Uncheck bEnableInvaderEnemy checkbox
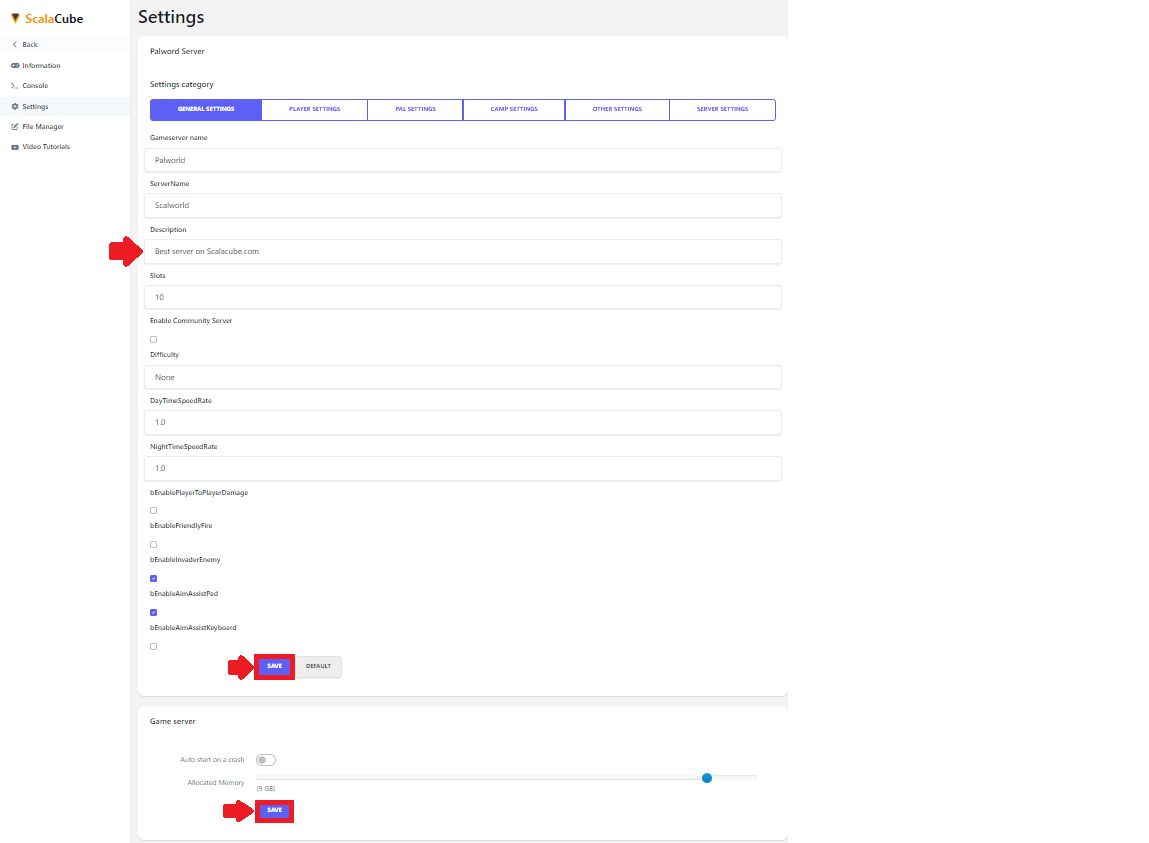 click(153, 578)
